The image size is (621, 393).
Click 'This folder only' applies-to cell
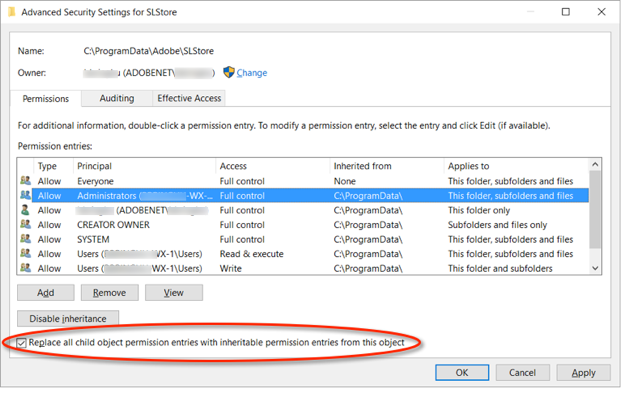479,210
